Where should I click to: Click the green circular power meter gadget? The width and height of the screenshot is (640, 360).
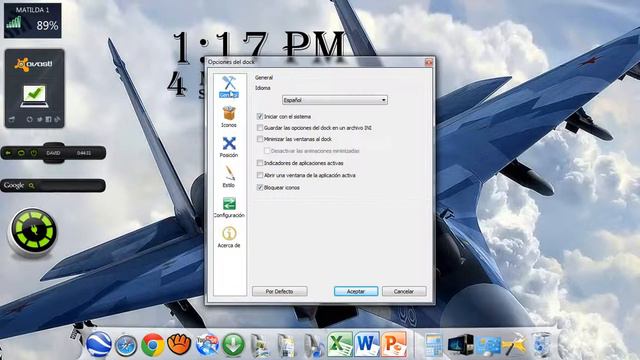pos(33,231)
